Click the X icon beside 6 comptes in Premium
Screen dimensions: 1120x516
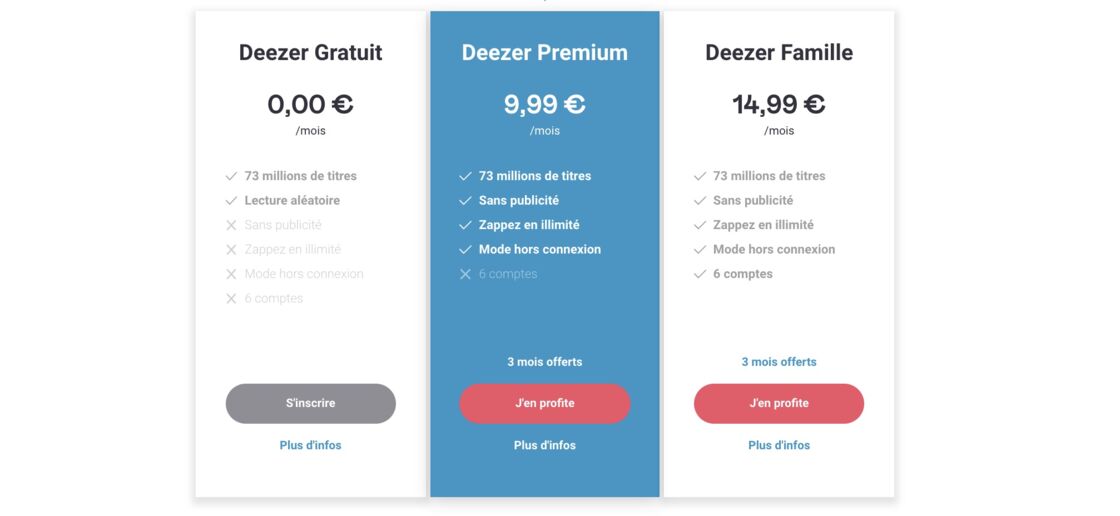tap(466, 274)
